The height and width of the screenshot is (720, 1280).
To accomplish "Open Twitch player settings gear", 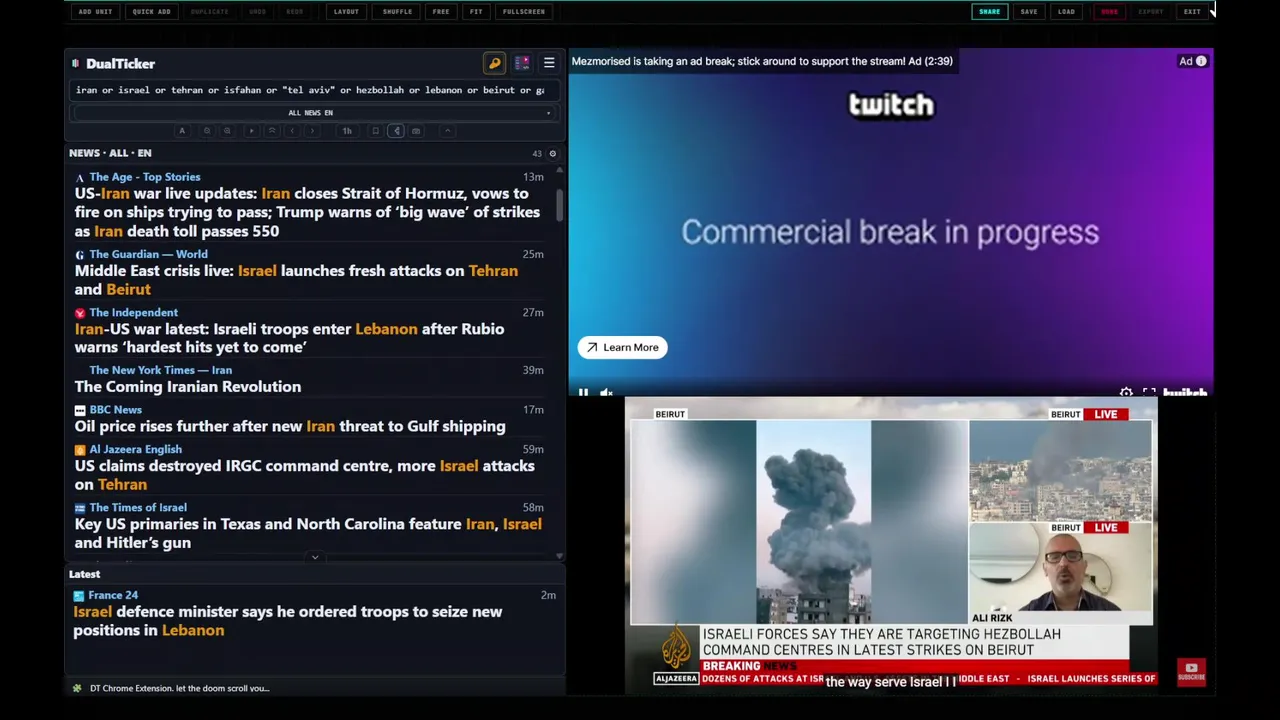I will 1126,392.
